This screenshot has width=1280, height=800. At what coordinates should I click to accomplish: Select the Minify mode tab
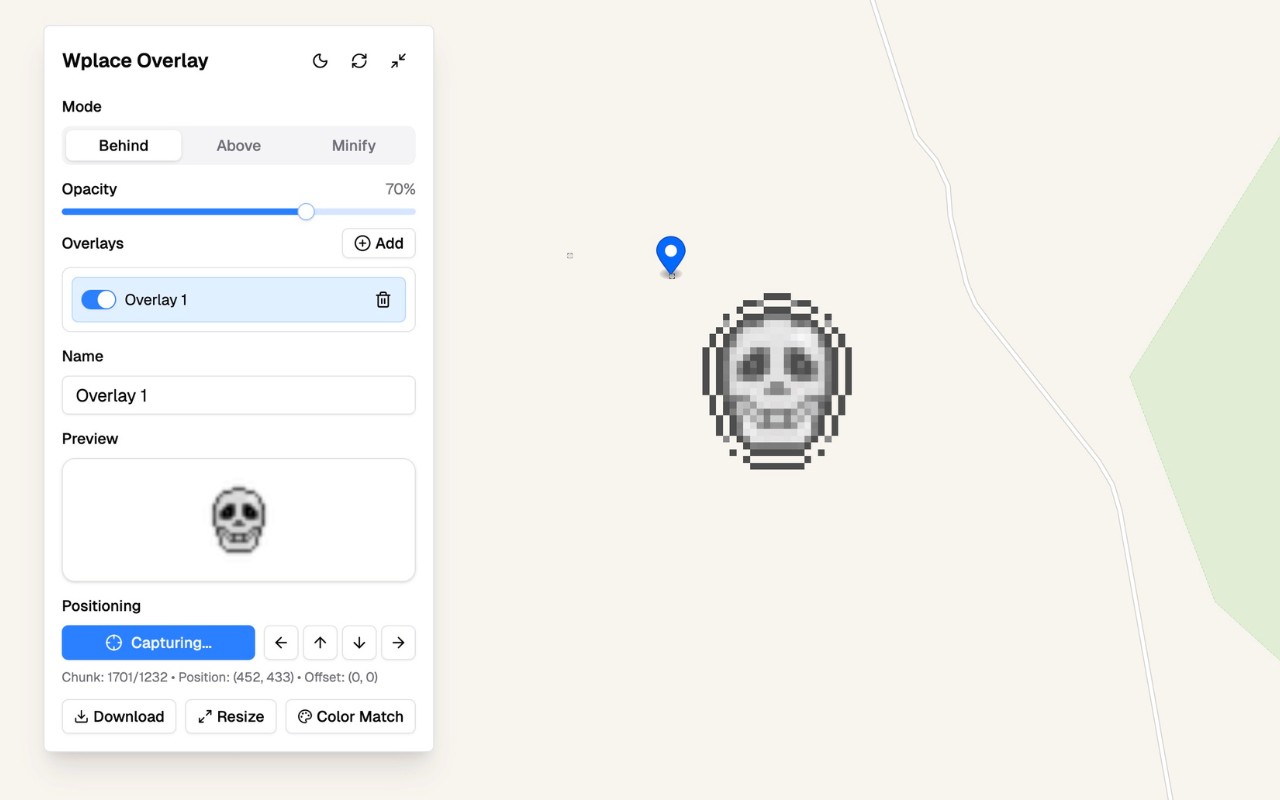(x=354, y=145)
